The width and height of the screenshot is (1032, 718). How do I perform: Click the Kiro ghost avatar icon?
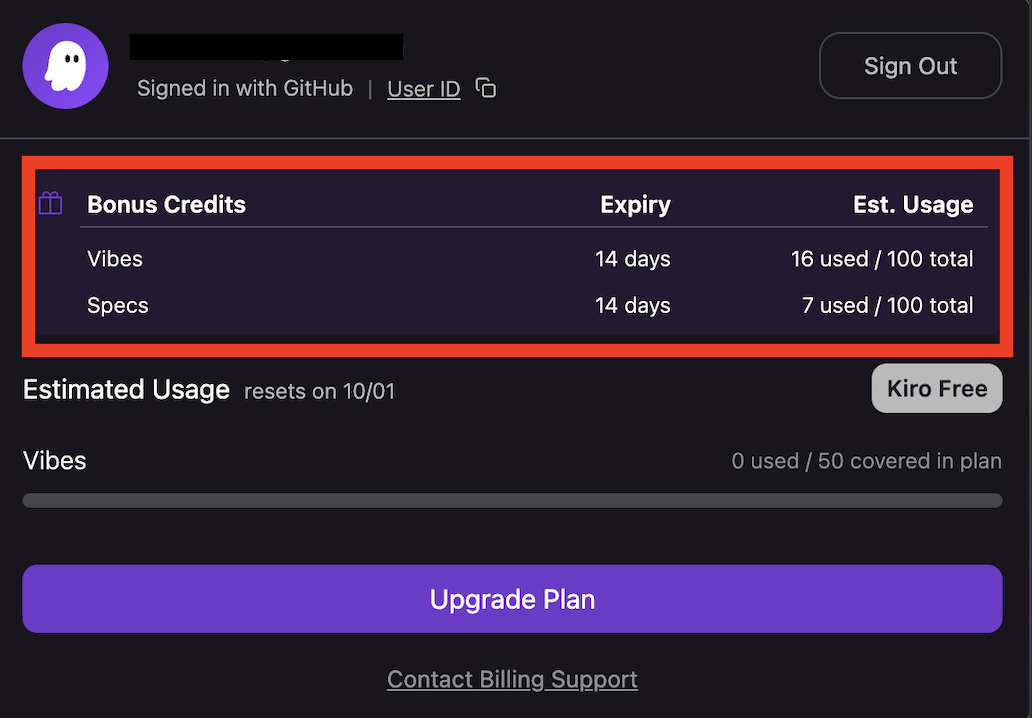pos(65,66)
